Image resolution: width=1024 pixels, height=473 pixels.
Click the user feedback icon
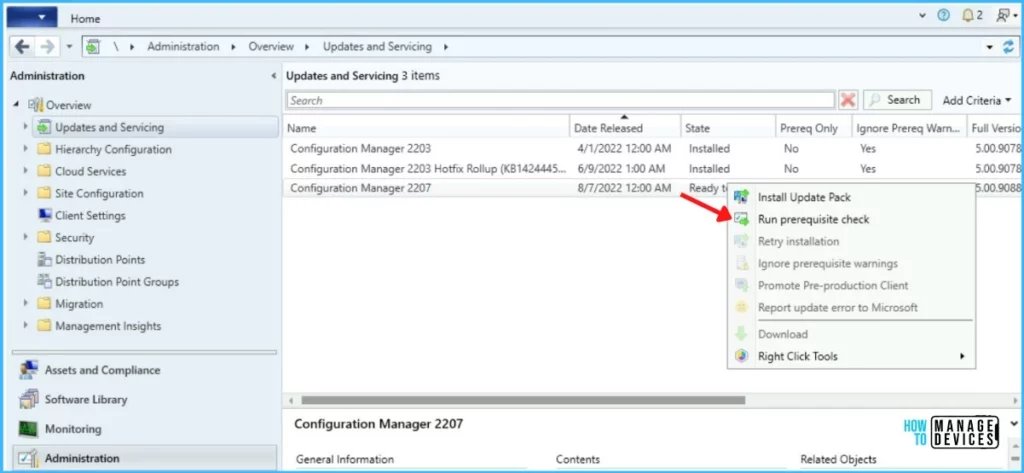[x=1004, y=16]
